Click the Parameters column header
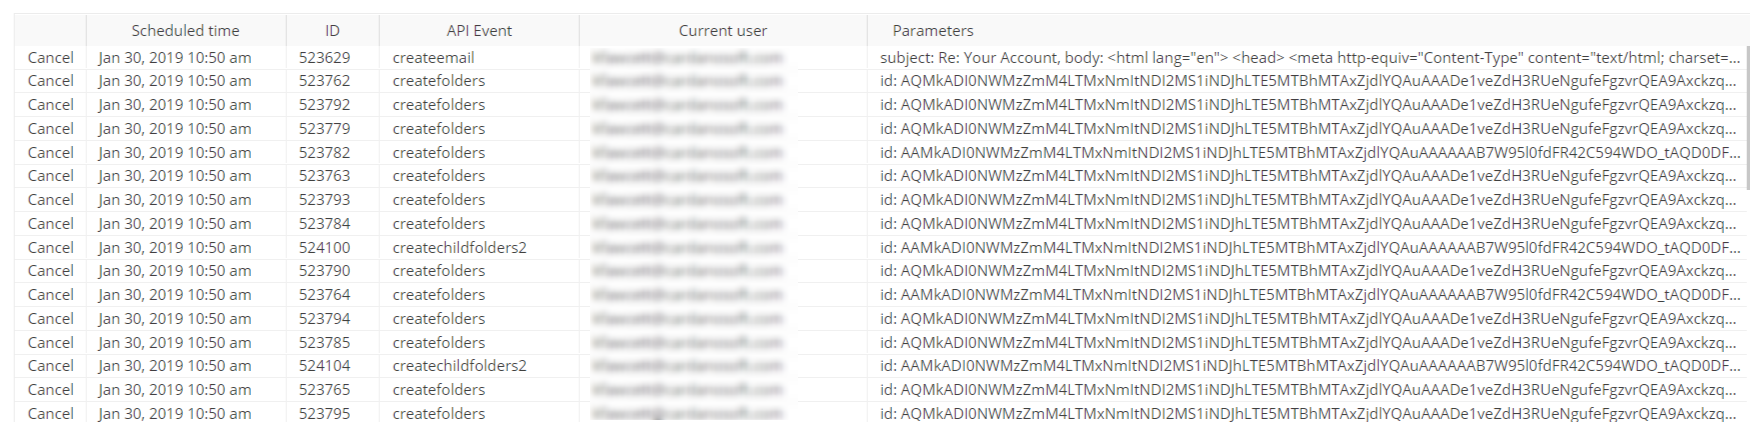This screenshot has width=1750, height=422. pos(933,31)
